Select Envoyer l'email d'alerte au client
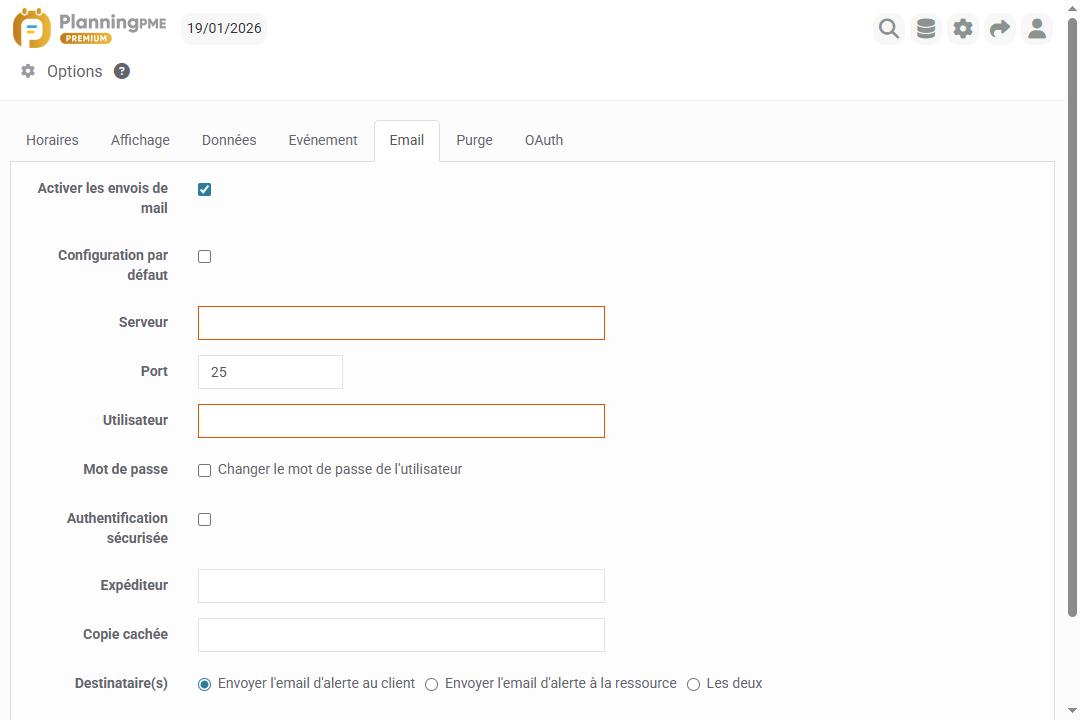Image resolution: width=1080 pixels, height=720 pixels. point(205,684)
